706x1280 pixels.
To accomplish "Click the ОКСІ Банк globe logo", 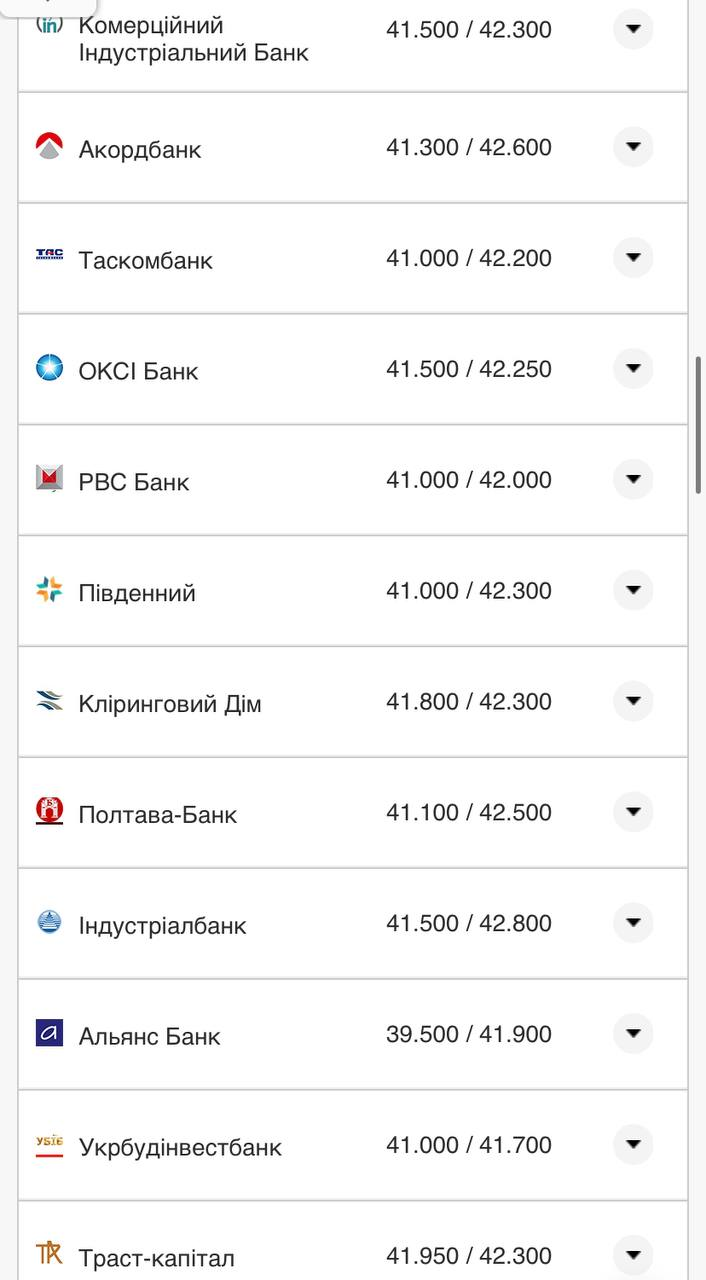I will [47, 368].
